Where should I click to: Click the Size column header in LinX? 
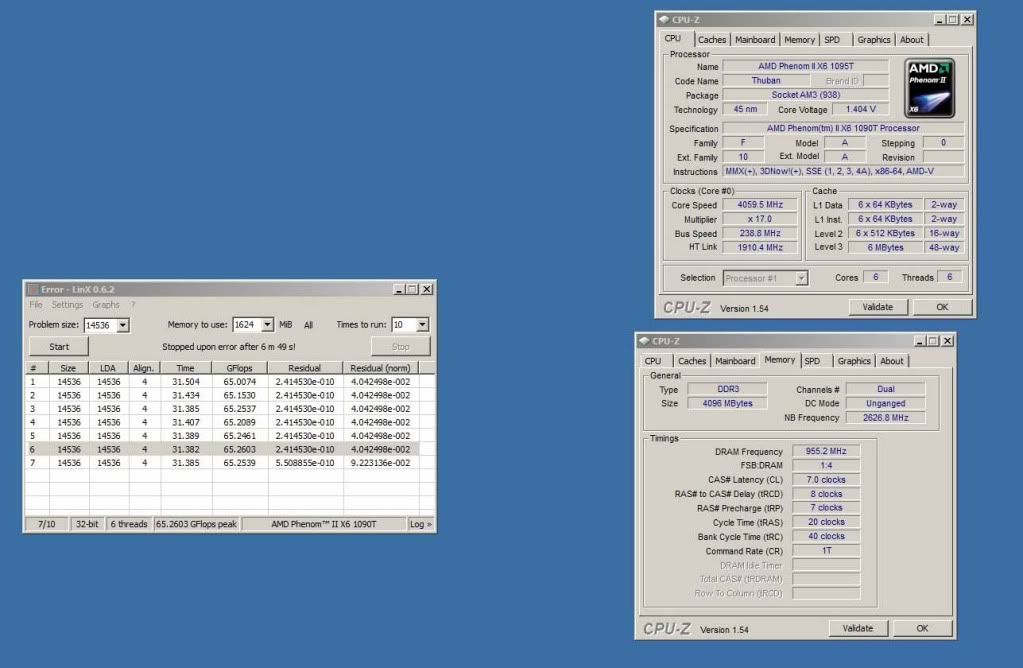coord(68,368)
